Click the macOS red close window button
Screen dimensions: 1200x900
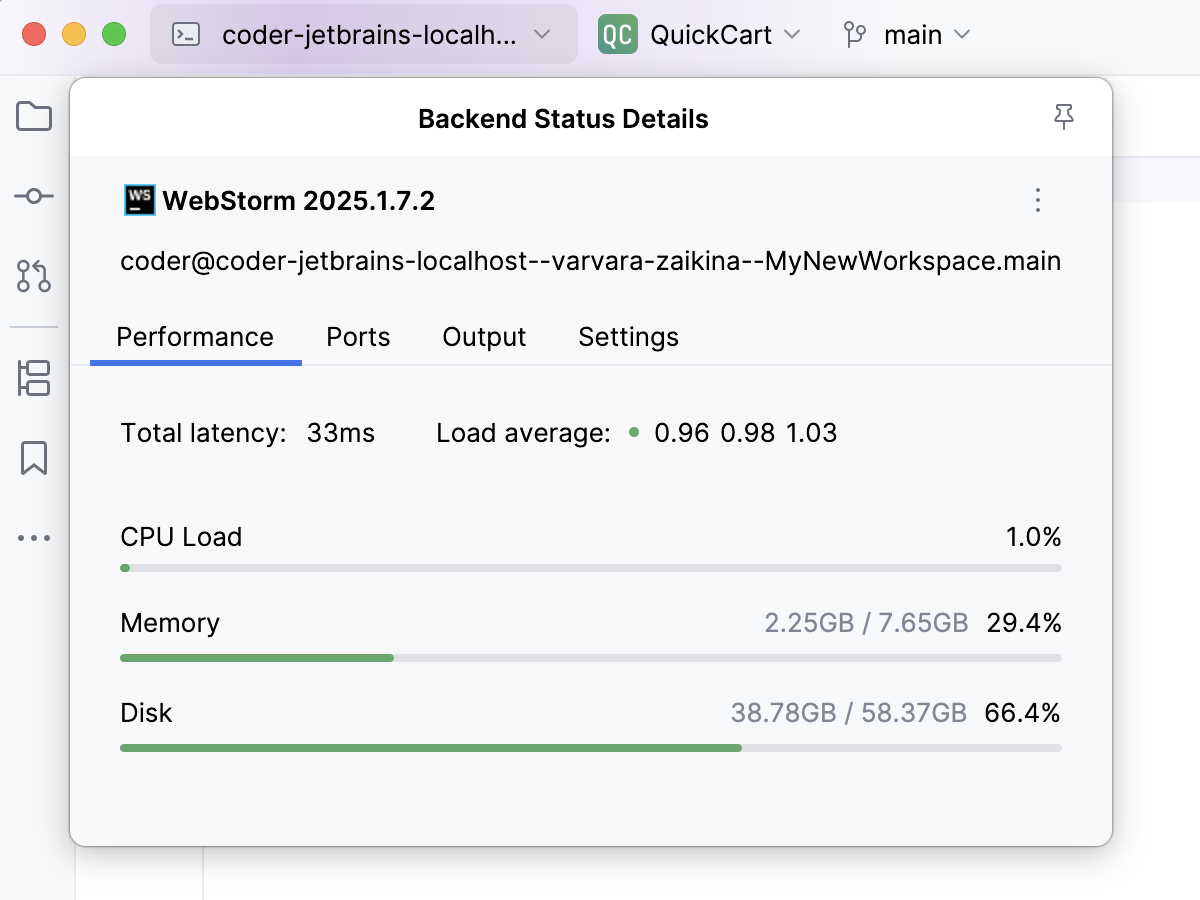pos(34,35)
